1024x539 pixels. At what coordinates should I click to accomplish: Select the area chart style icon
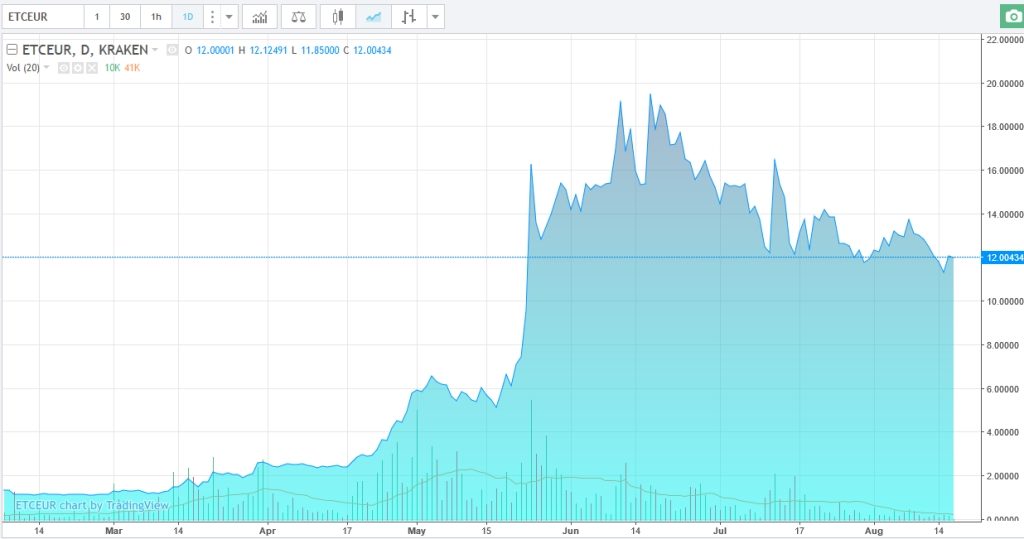coord(373,17)
